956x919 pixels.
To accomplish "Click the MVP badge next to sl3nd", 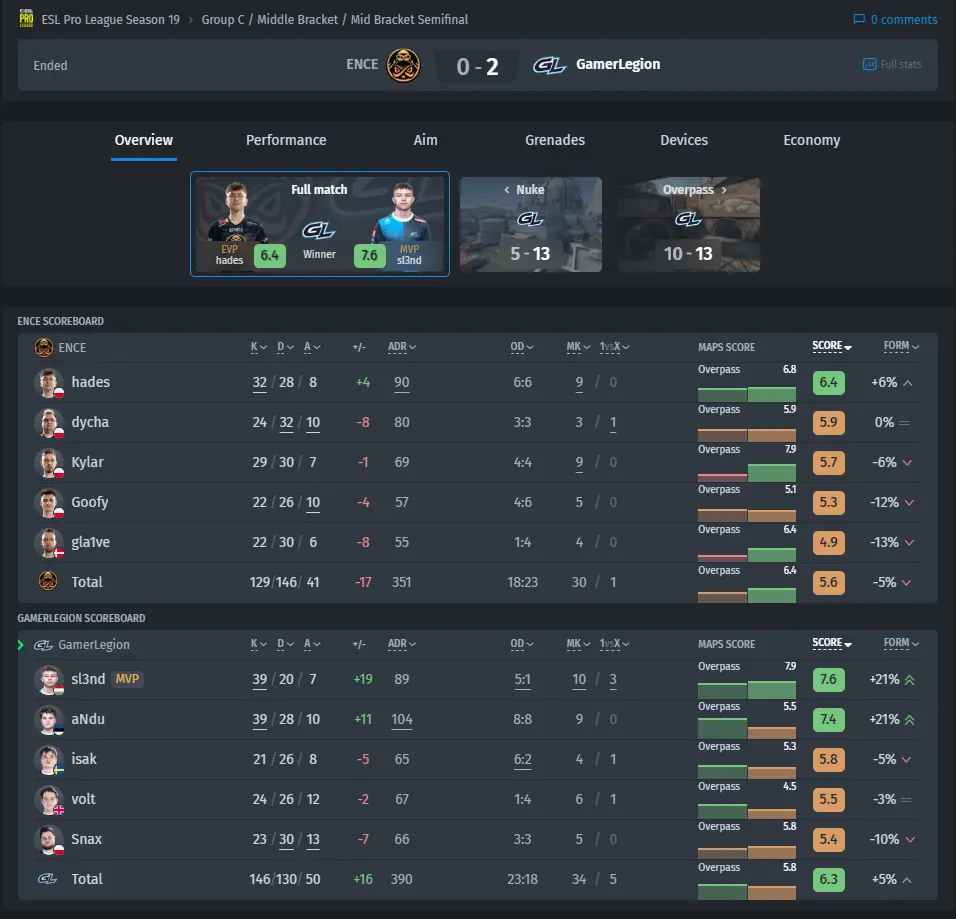I will pyautogui.click(x=127, y=679).
